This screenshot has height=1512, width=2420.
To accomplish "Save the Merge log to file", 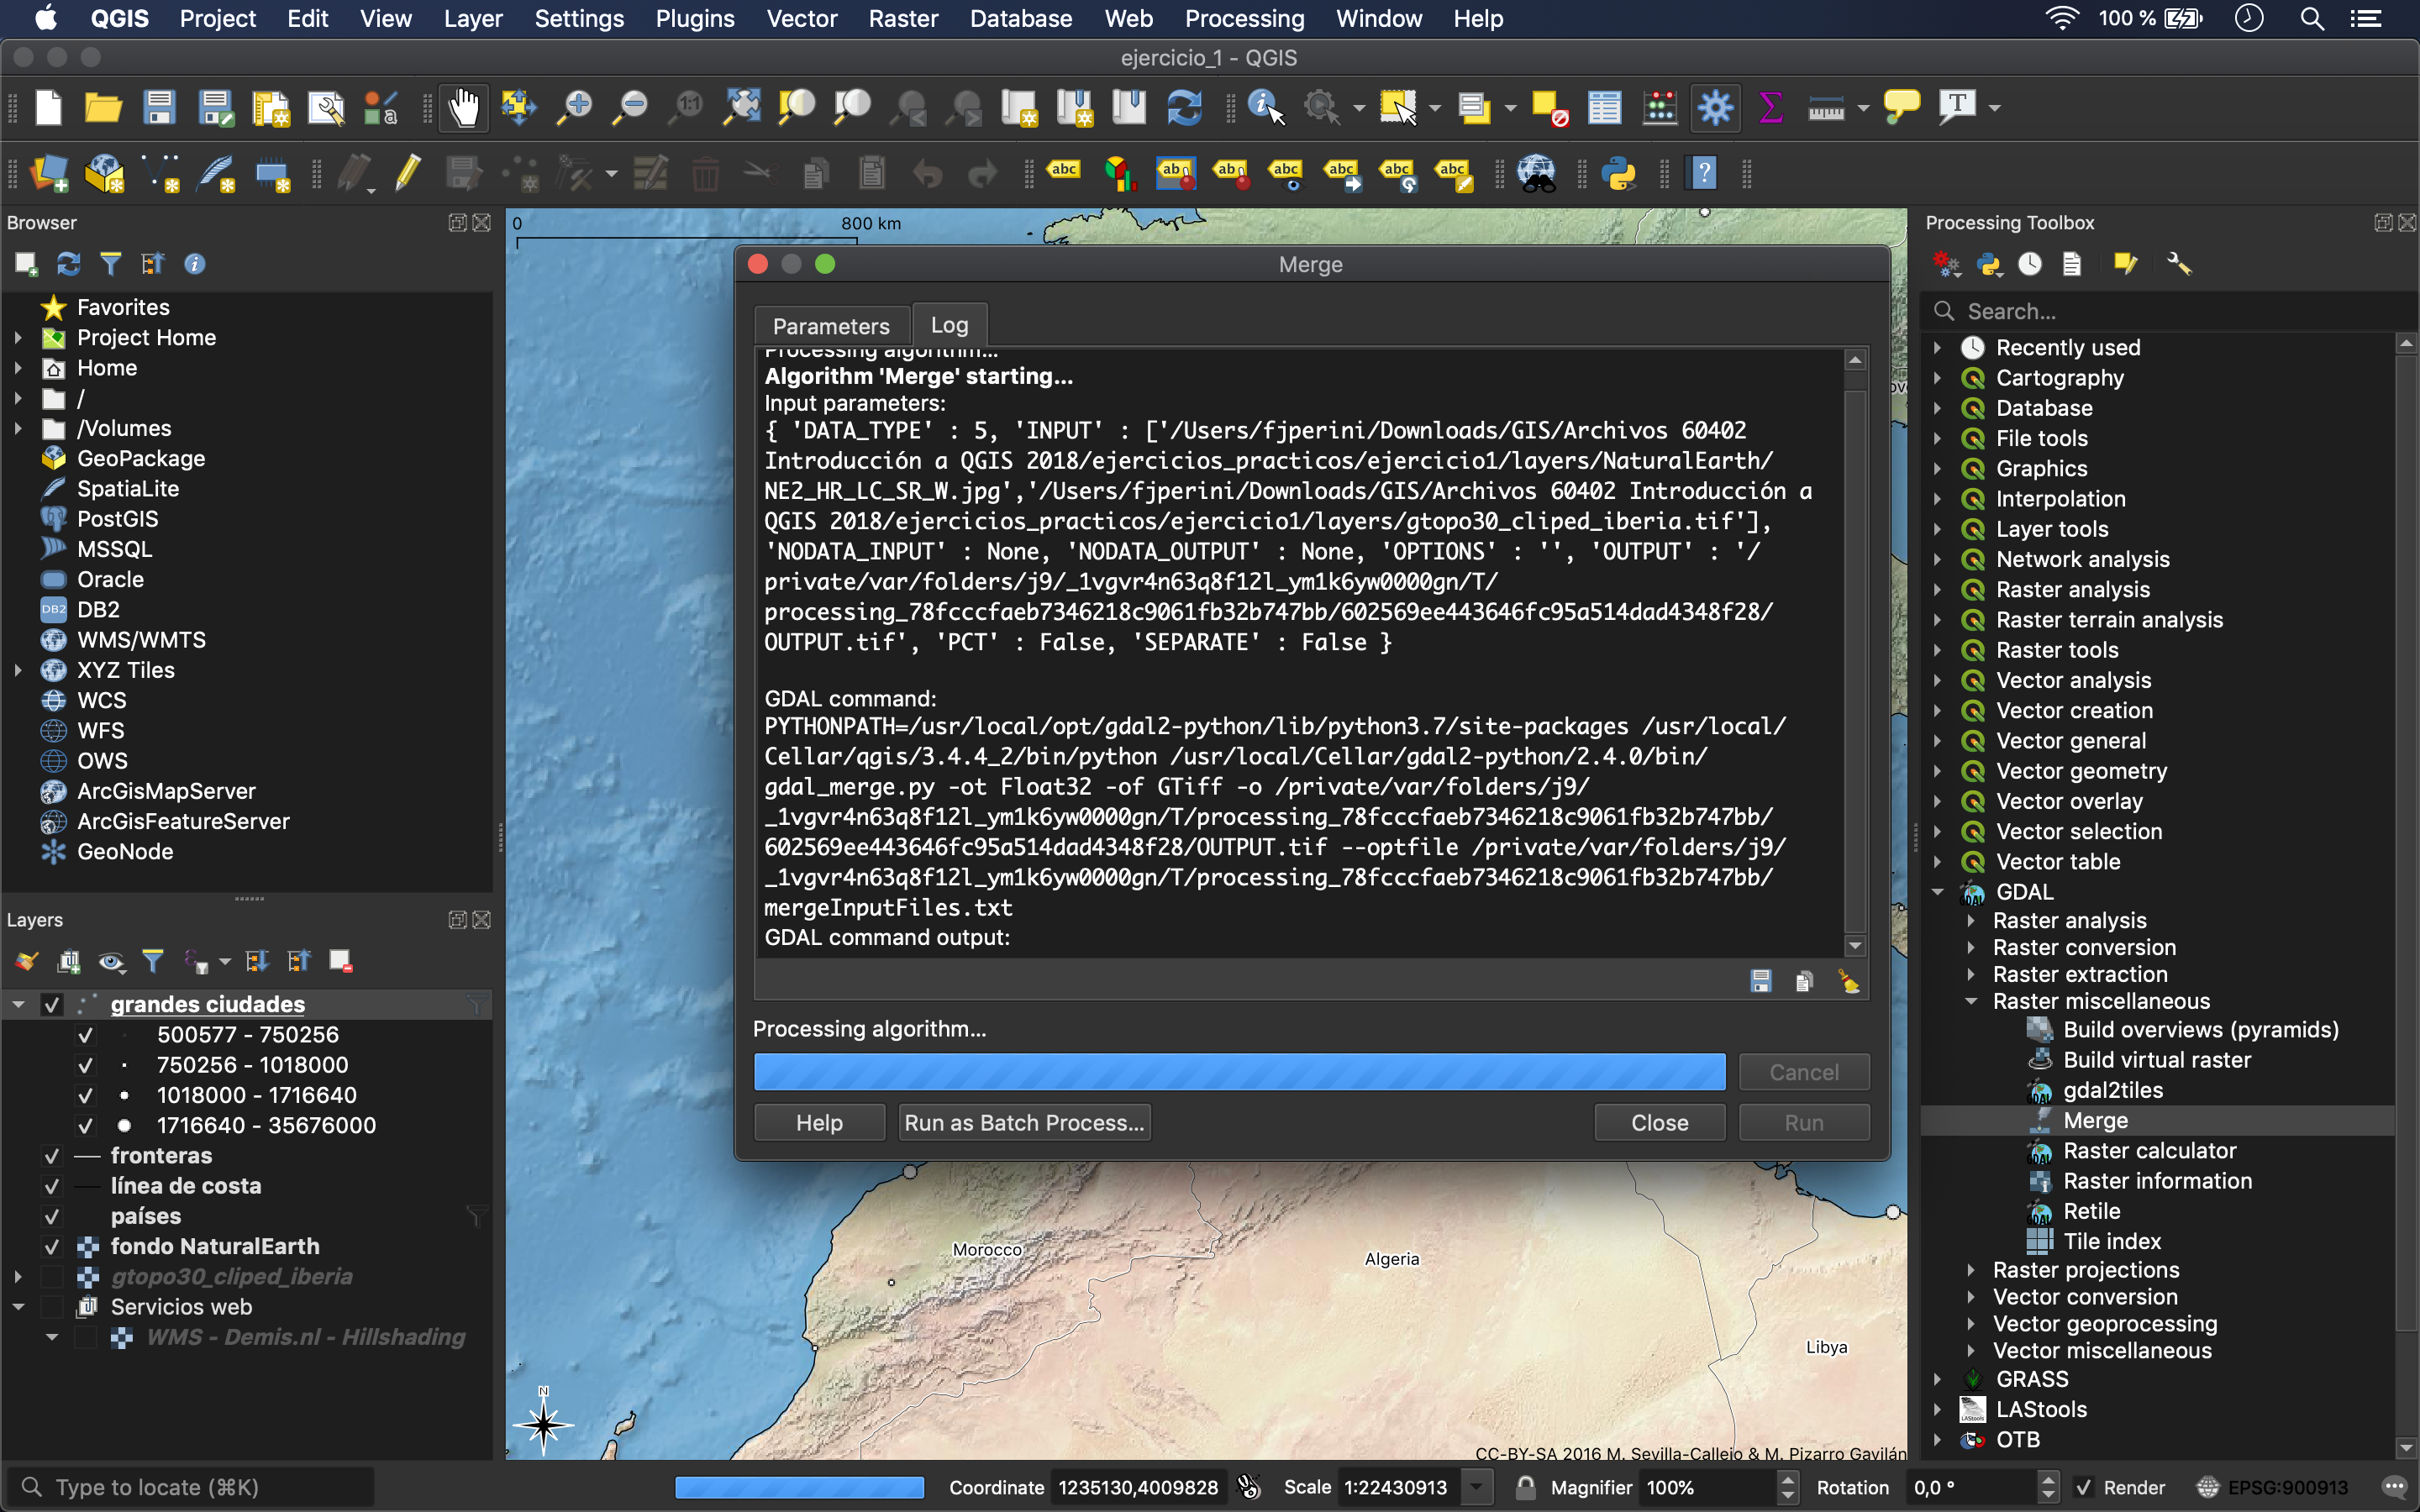I will tap(1761, 981).
